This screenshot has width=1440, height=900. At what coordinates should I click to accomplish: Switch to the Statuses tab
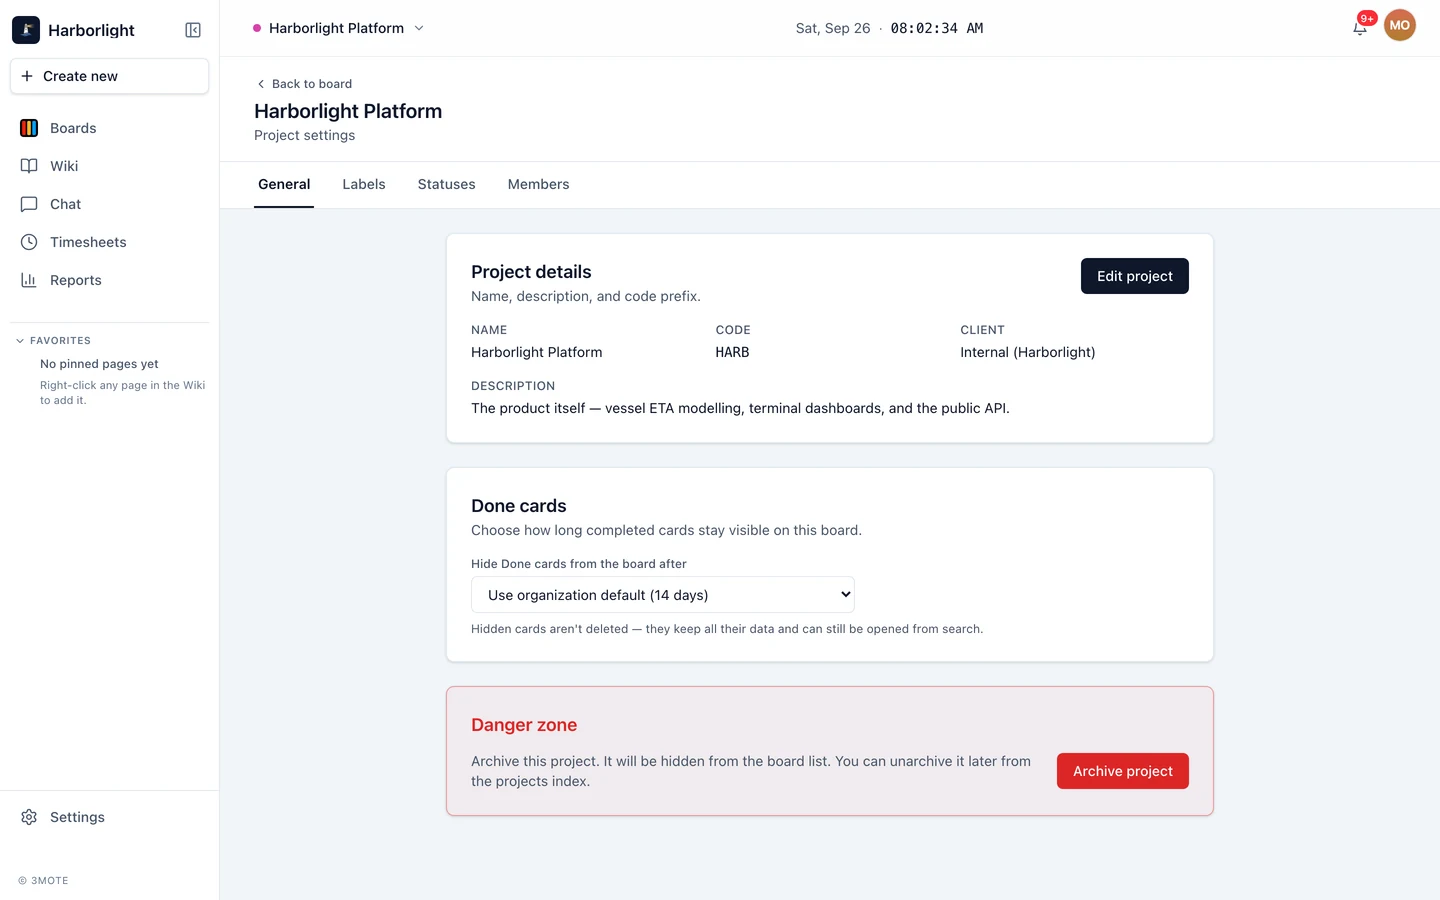click(x=446, y=184)
